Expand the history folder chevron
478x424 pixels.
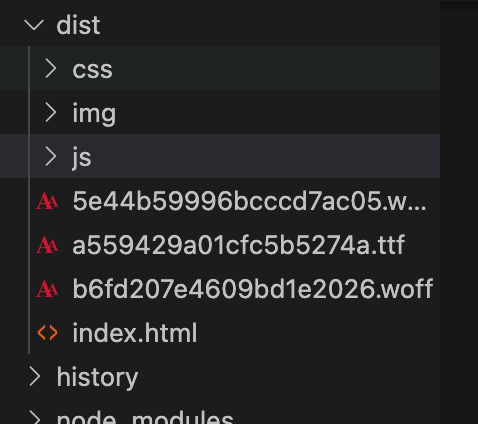(35, 377)
